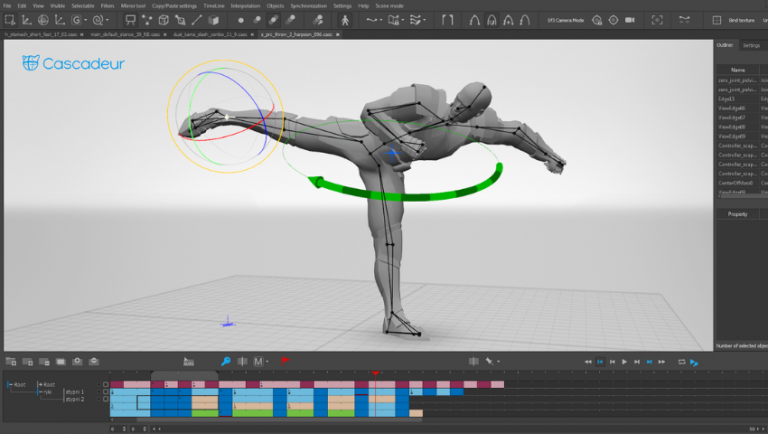Image resolution: width=768 pixels, height=434 pixels.
Task: Open the trajectory wave tool icon
Action: click(372, 20)
